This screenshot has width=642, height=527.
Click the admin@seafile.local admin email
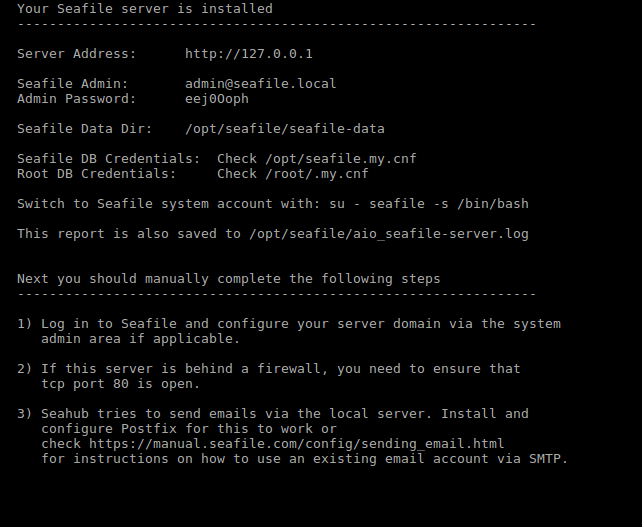click(261, 84)
